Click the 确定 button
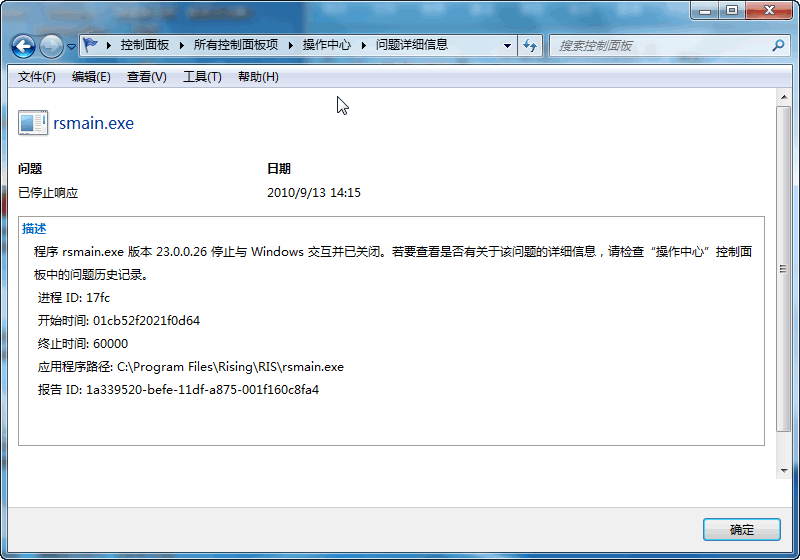The height and width of the screenshot is (560, 800). coord(742,530)
